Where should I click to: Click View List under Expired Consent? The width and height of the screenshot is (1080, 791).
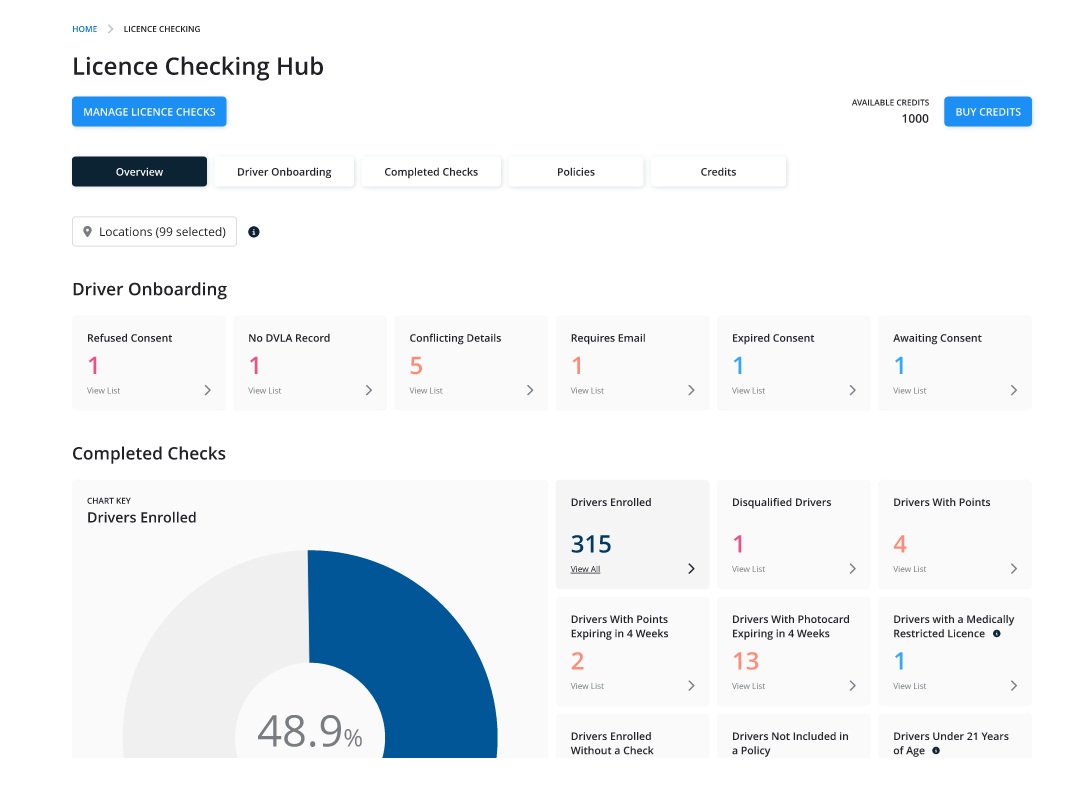tap(748, 391)
